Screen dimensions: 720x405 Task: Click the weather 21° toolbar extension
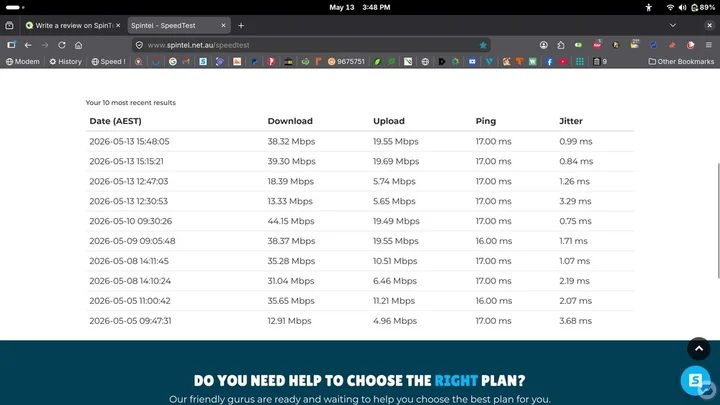635,45
